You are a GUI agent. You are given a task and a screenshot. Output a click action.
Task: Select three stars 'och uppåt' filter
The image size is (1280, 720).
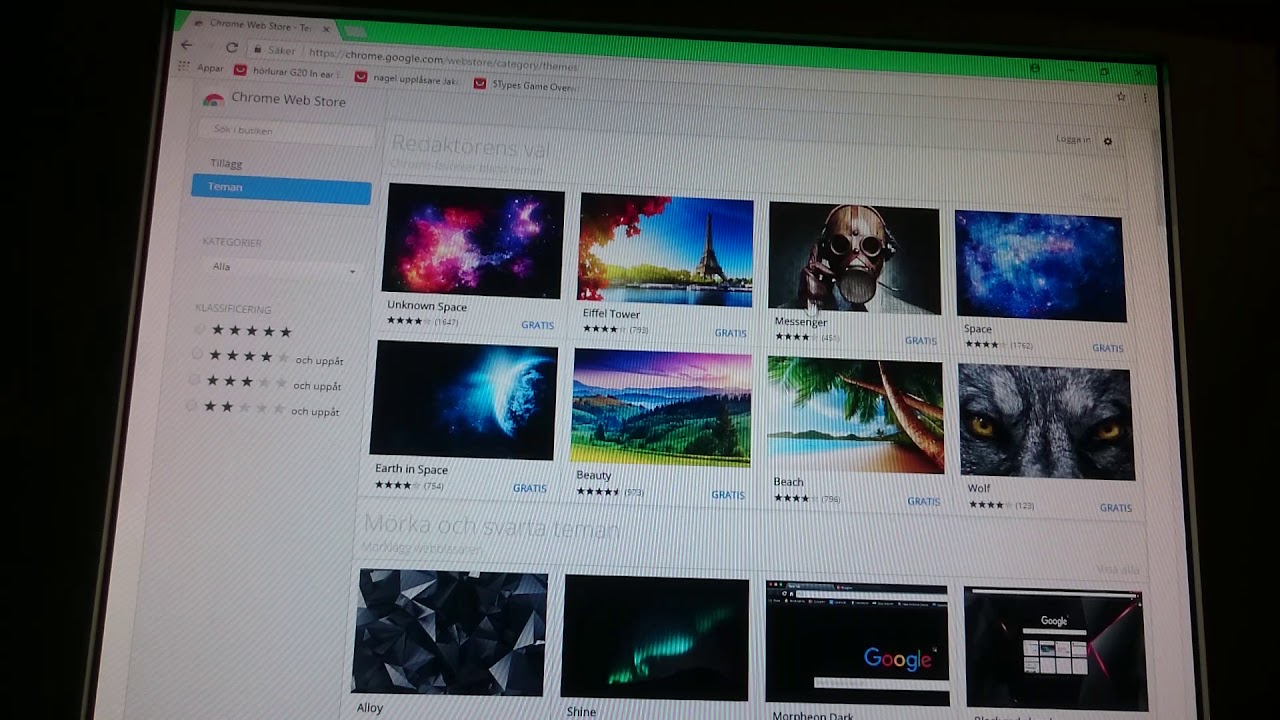click(266, 383)
